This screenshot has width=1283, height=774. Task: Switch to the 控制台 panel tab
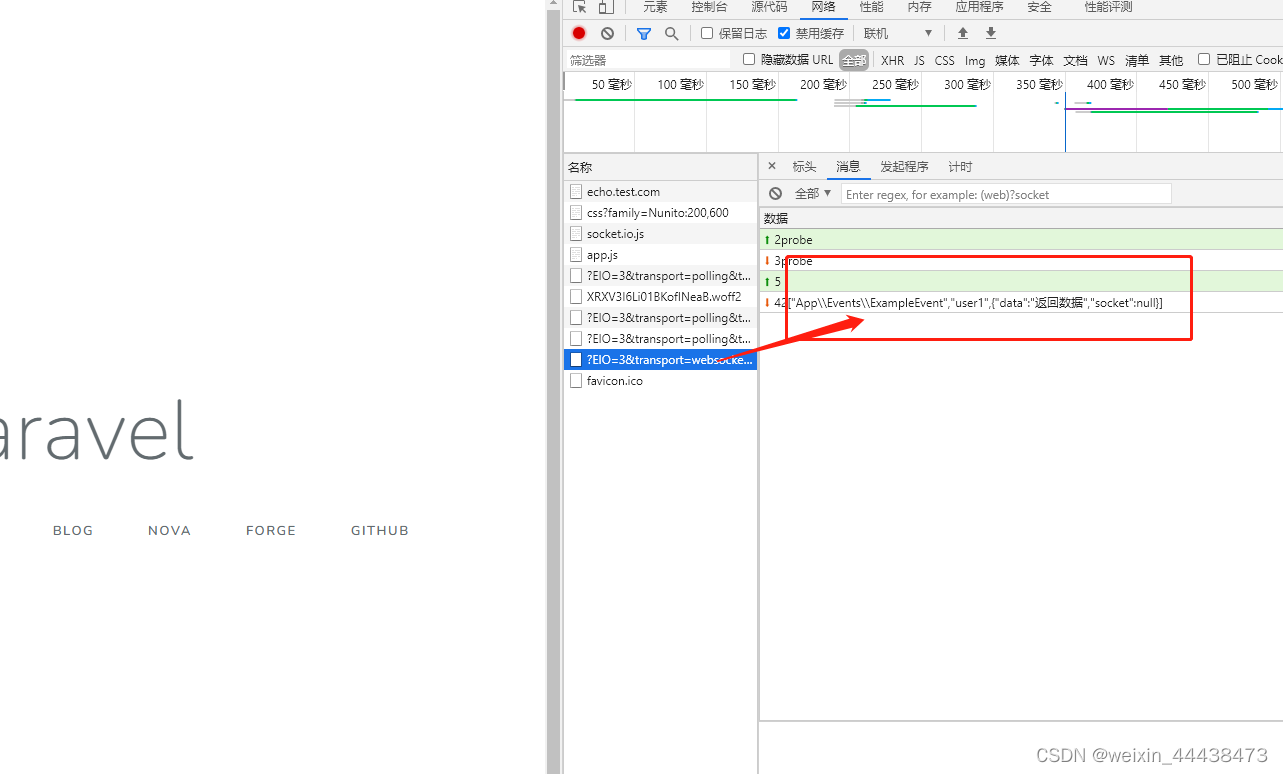709,7
